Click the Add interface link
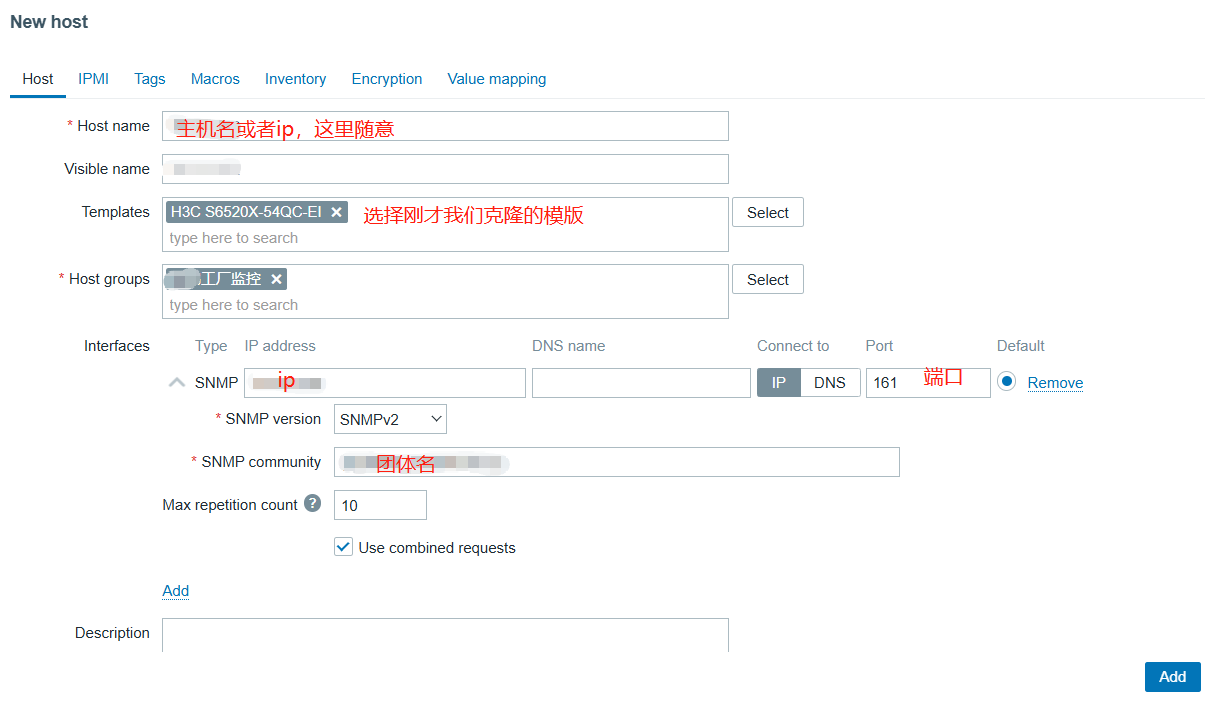The width and height of the screenshot is (1205, 701). tap(175, 591)
